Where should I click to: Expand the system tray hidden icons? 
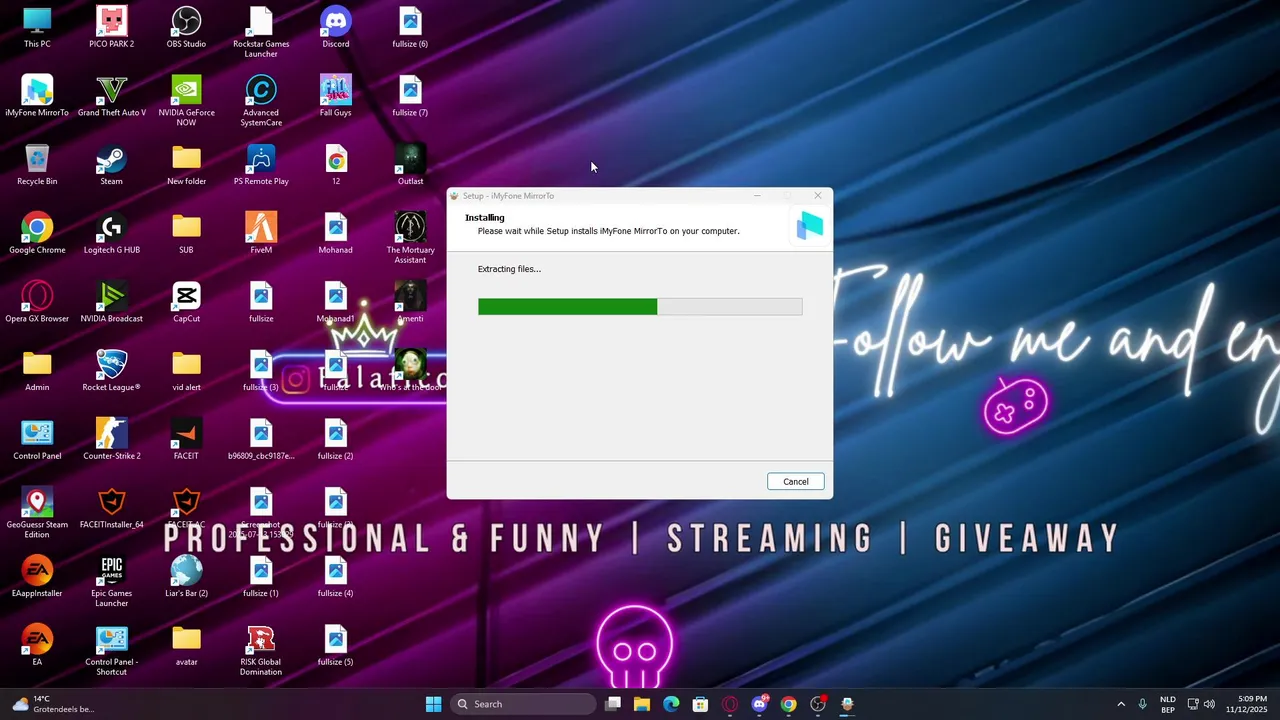1121,704
